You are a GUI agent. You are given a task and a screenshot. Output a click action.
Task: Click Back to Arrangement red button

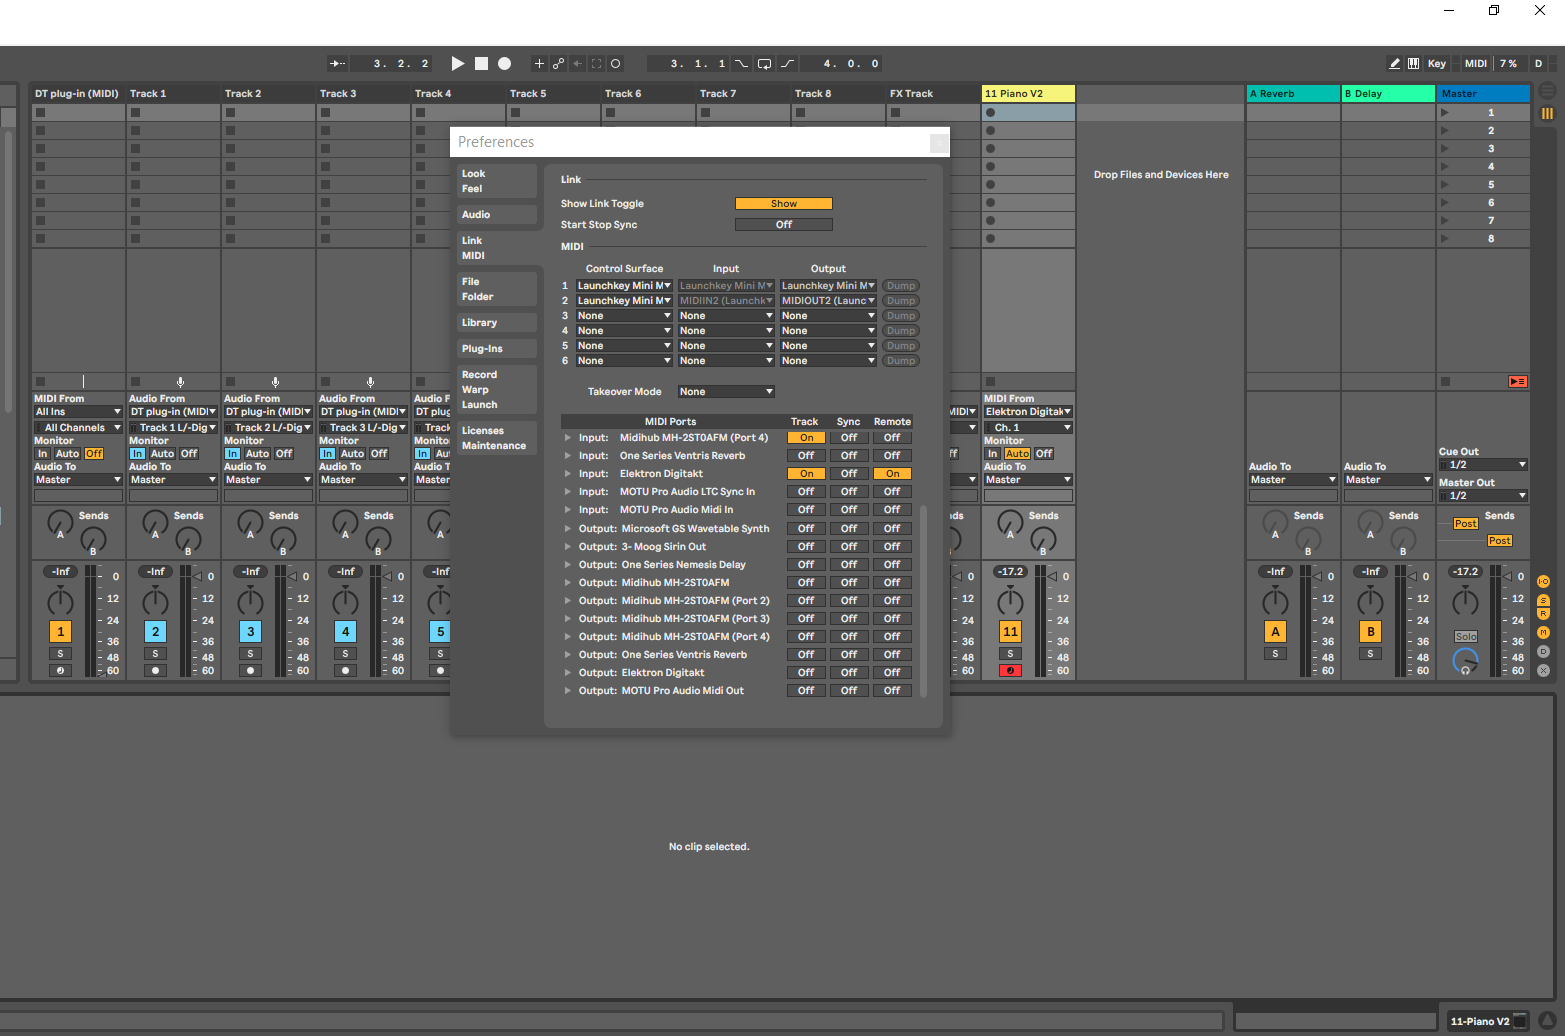(1518, 381)
